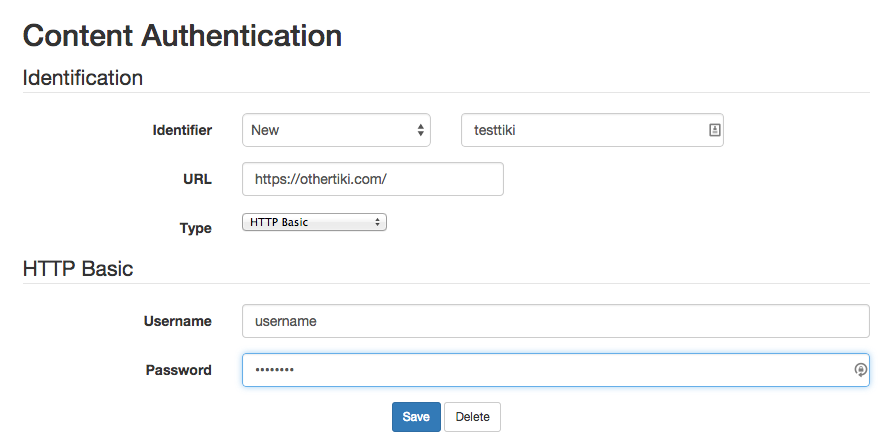This screenshot has height=443, width=892.
Task: Open the Type dropdown set to HTTP Basic
Action: pyautogui.click(x=314, y=222)
